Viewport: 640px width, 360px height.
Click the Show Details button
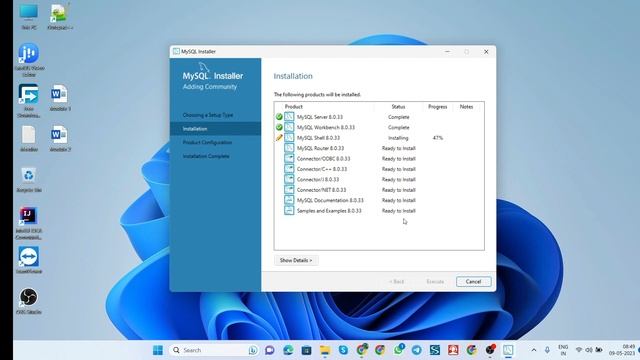(296, 260)
